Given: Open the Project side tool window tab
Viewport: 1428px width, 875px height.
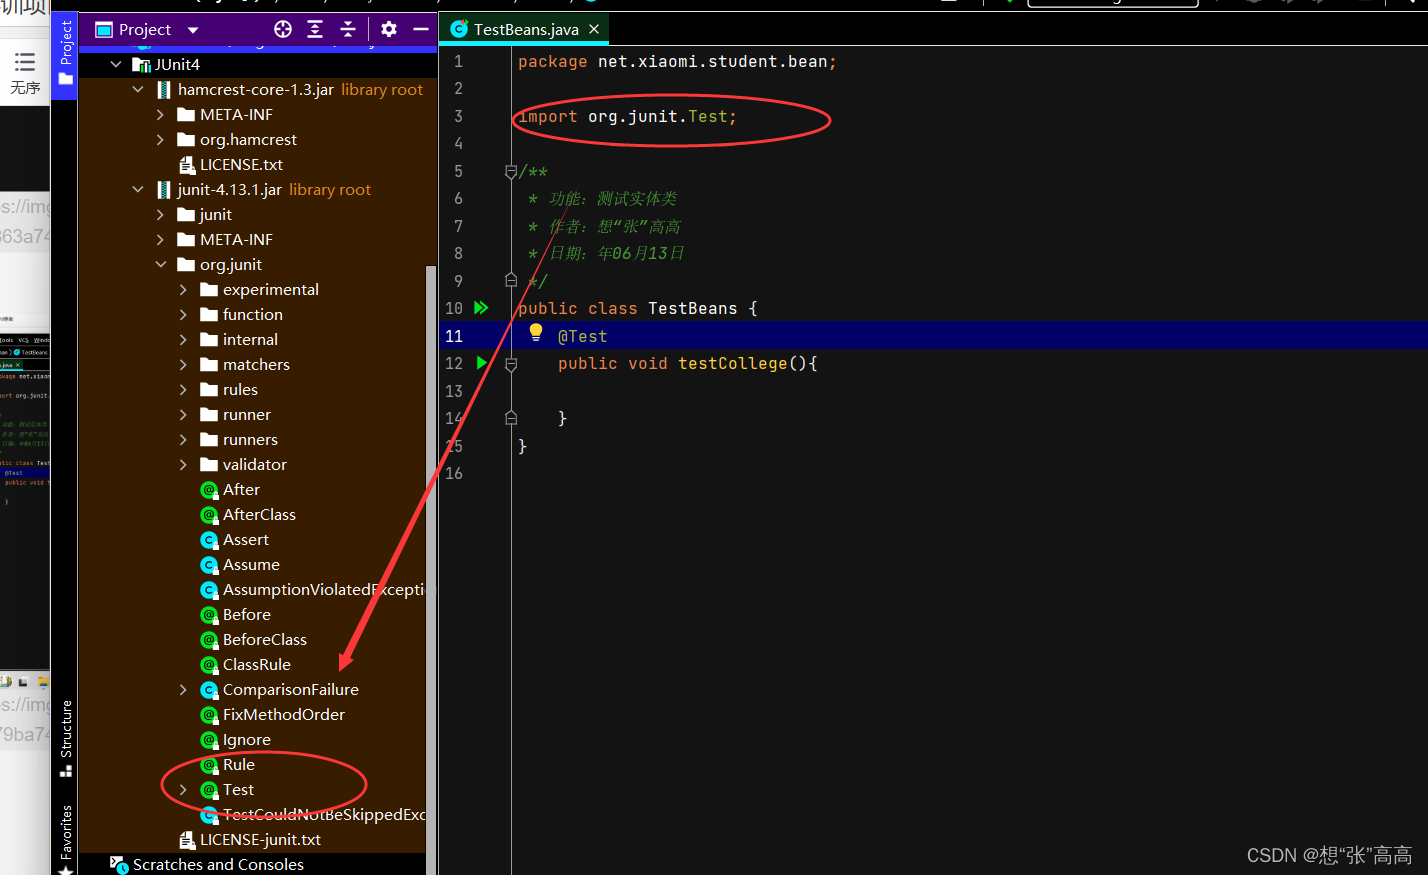Looking at the screenshot, I should pyautogui.click(x=66, y=53).
